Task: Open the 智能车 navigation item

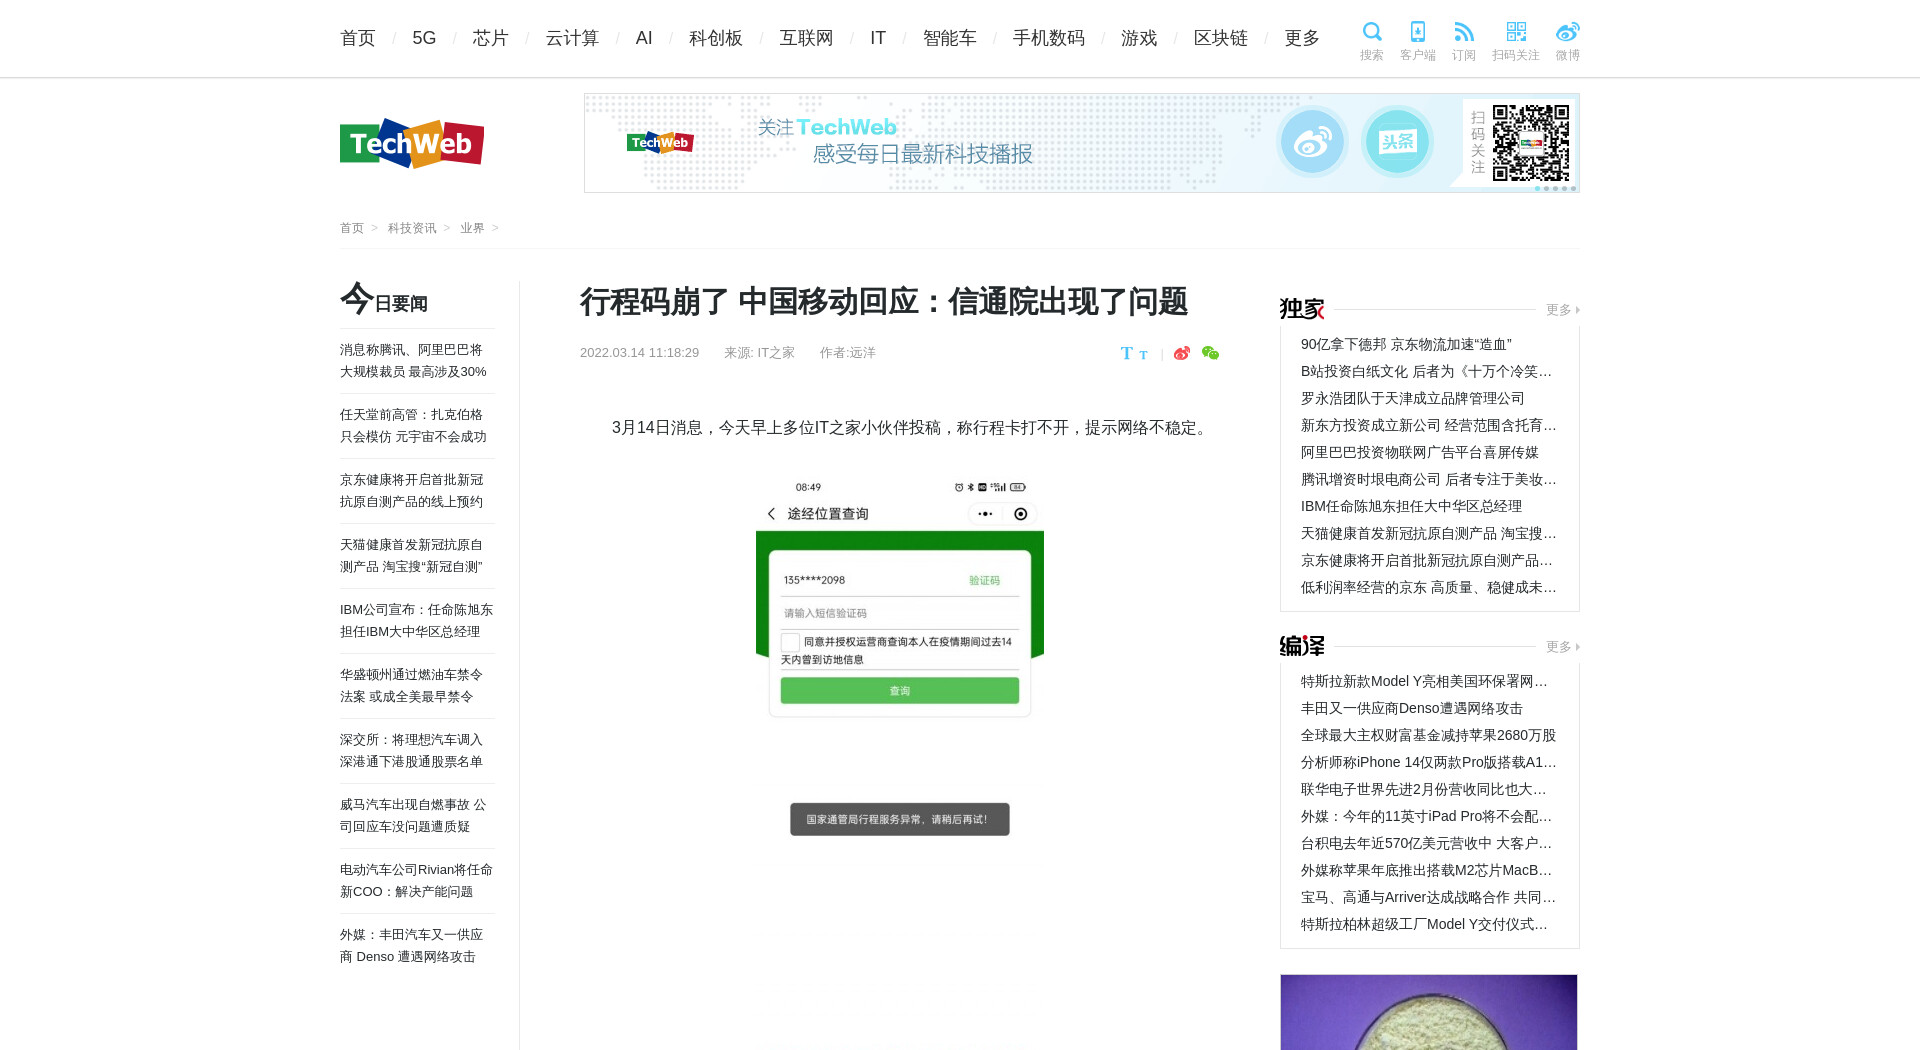Action: 950,38
